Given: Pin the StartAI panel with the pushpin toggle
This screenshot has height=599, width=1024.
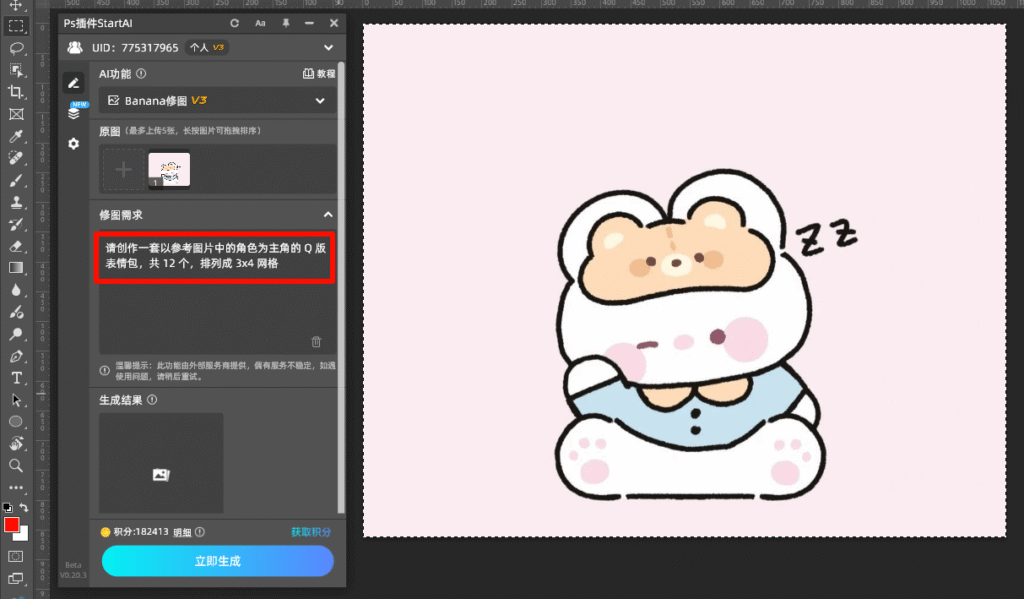Looking at the screenshot, I should (284, 22).
